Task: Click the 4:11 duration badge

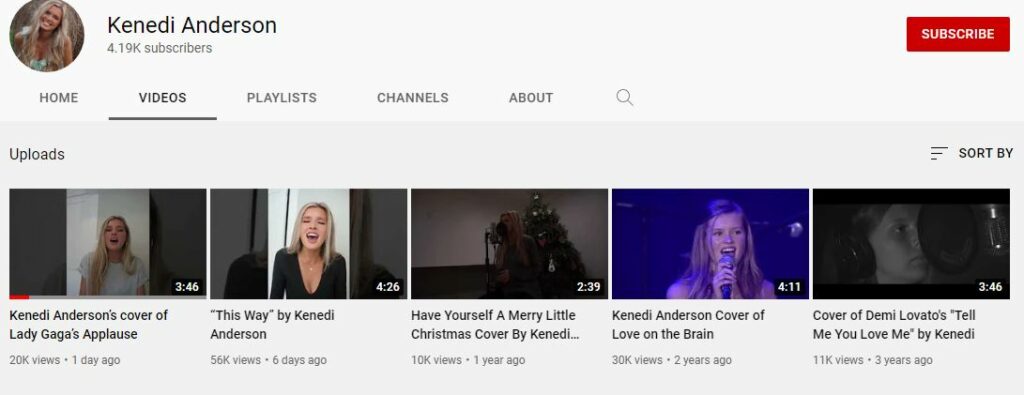Action: 790,287
